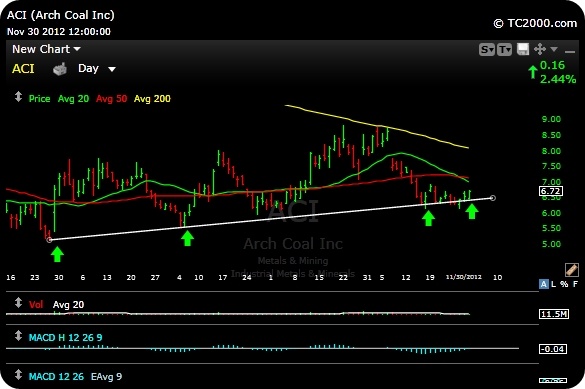Click the TC2000.com copyright text
The image size is (585, 389).
(535, 23)
